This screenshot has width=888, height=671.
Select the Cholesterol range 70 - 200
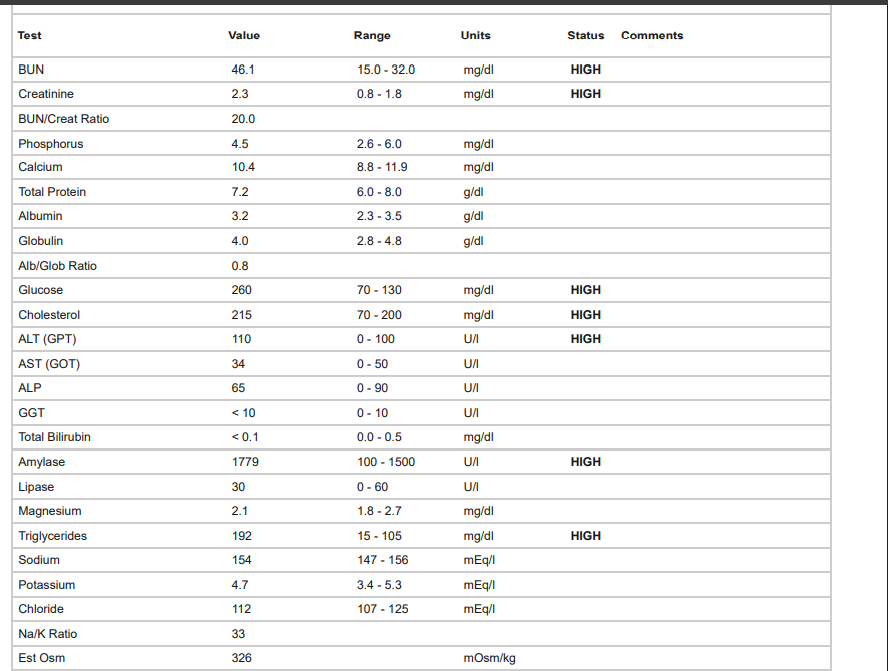click(379, 315)
